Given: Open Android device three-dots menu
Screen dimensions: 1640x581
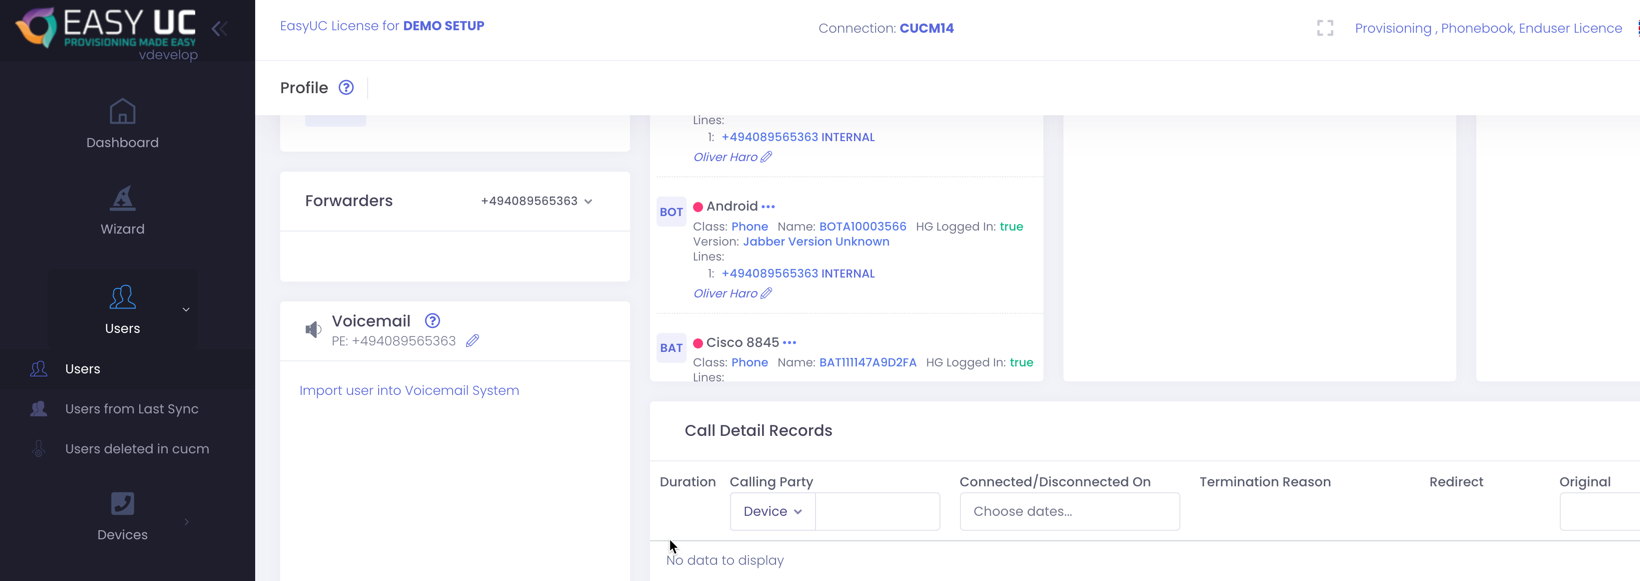Looking at the screenshot, I should pos(768,207).
